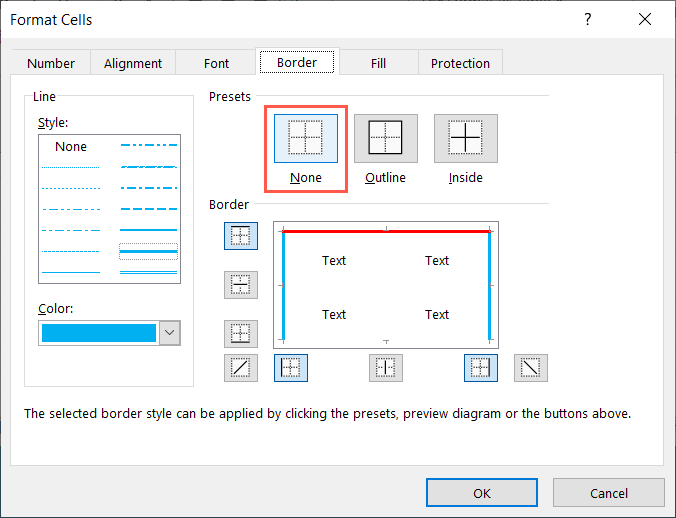676x518 pixels.
Task: Dismiss the dialog with Cancel
Action: point(609,493)
